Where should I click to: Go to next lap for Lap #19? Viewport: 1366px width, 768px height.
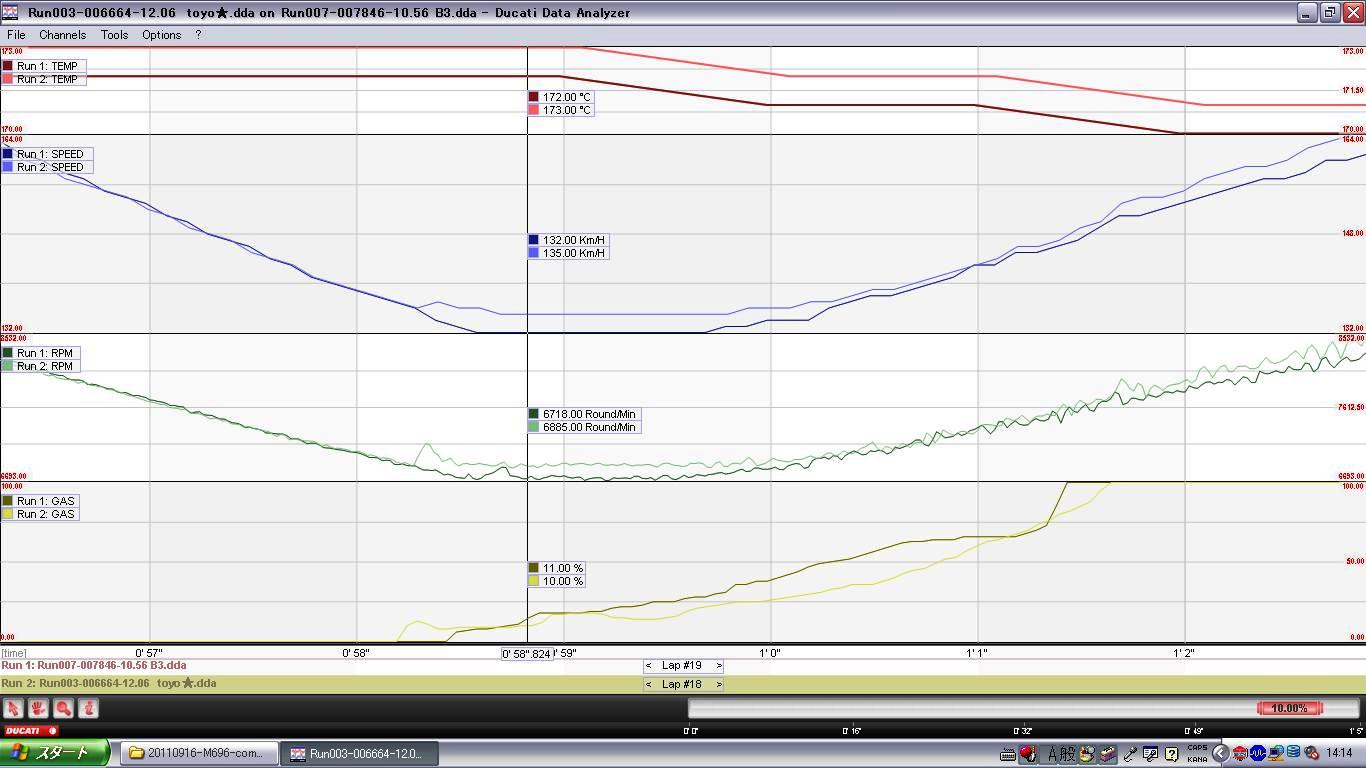coord(718,666)
